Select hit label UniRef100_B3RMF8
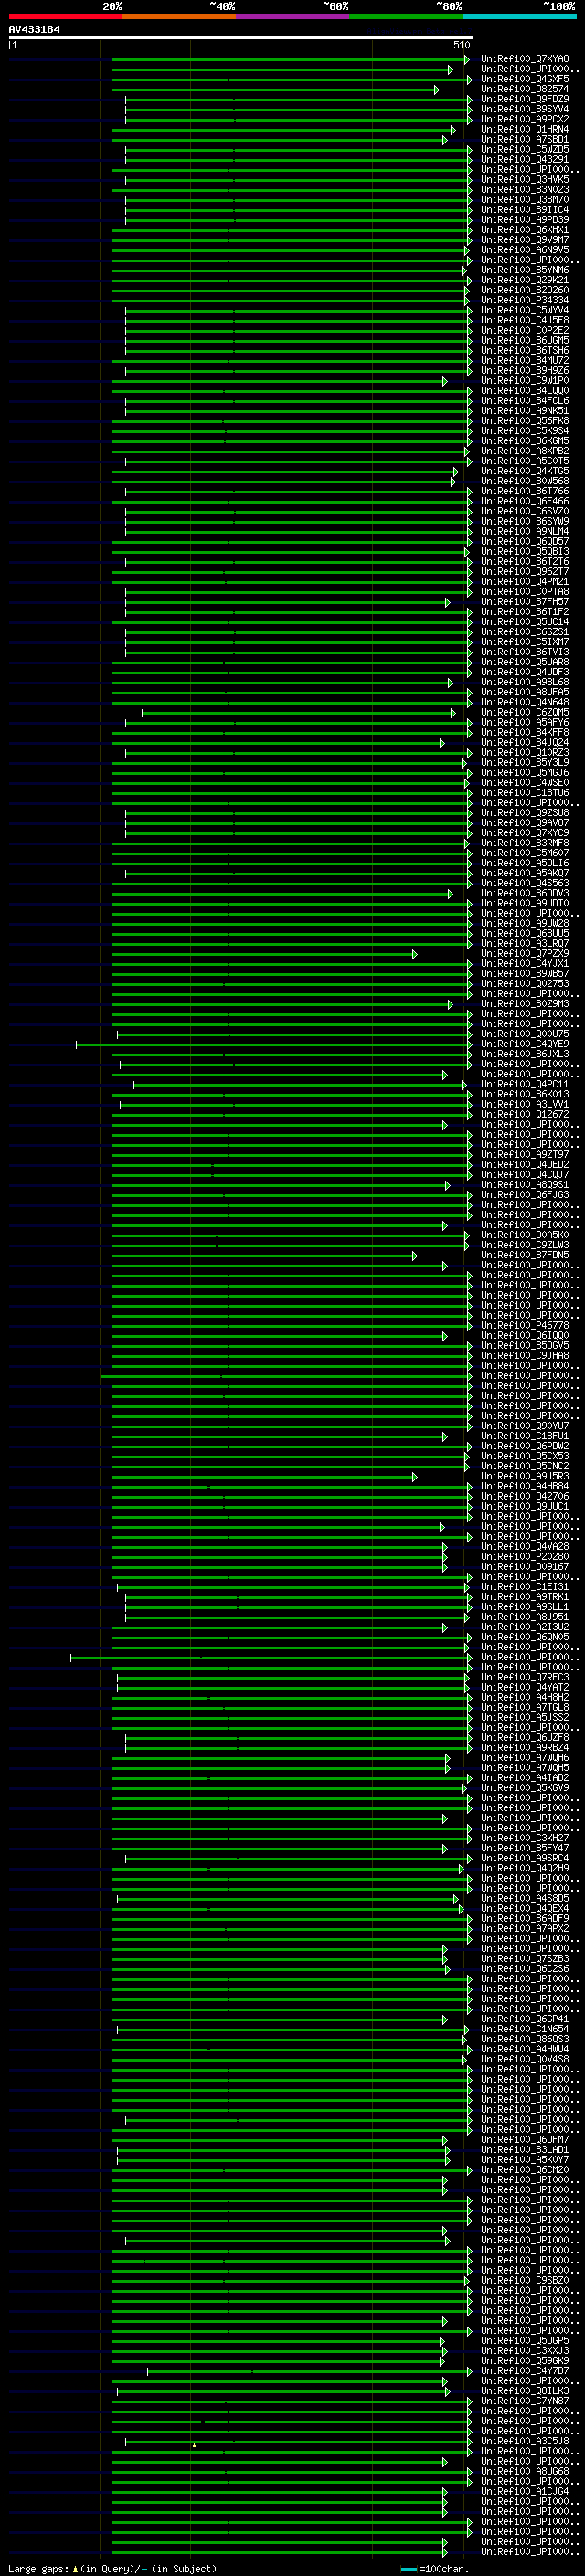The width and height of the screenshot is (585, 2576). click(x=525, y=843)
